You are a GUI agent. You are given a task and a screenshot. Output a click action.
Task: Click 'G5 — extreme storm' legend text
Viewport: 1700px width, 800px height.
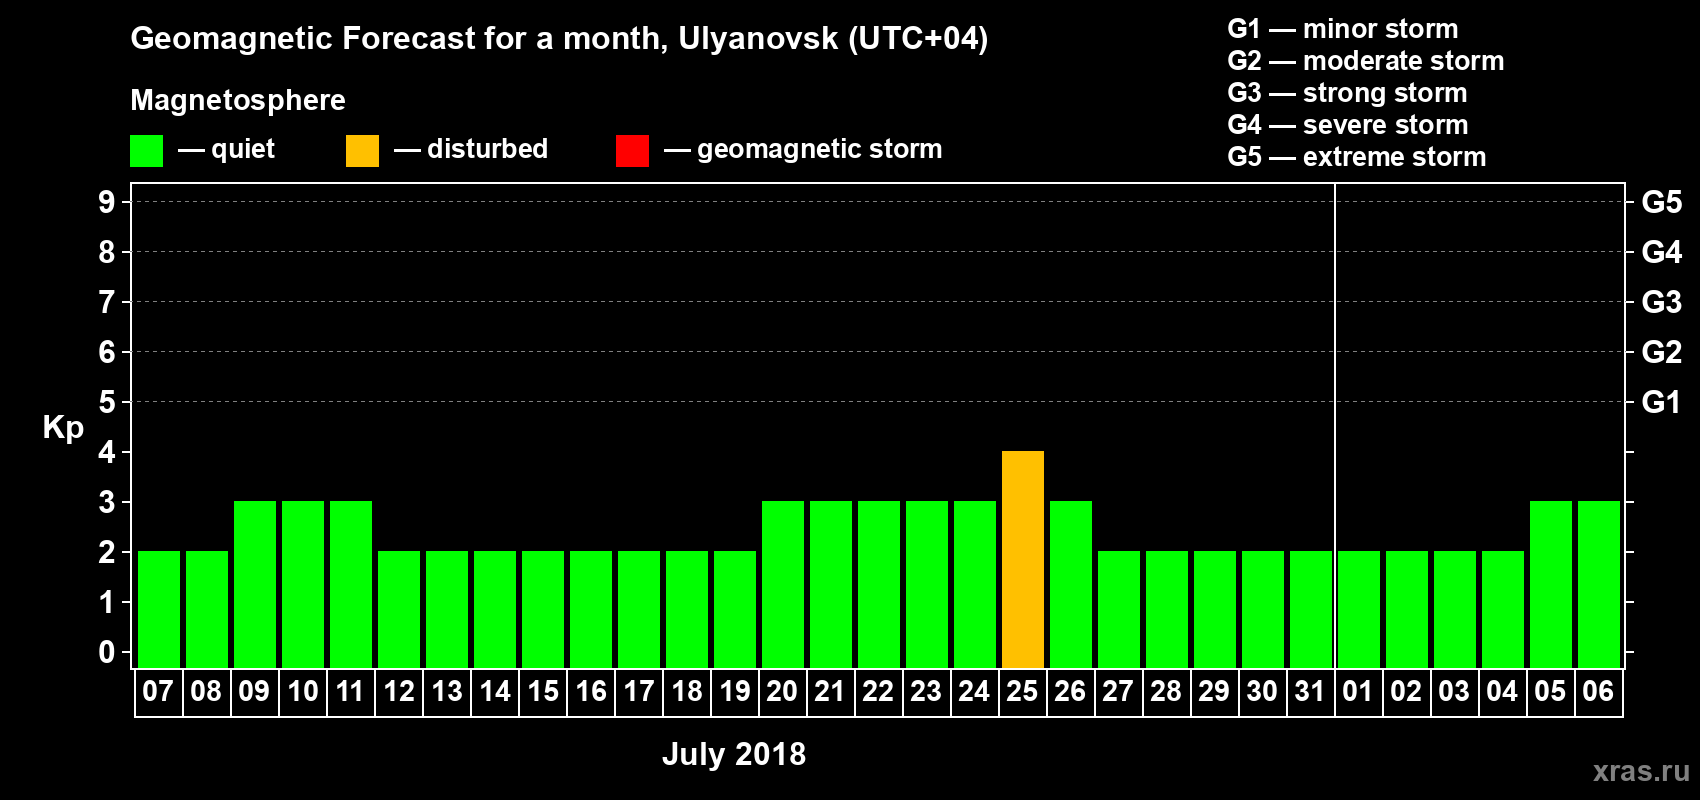click(x=1357, y=157)
